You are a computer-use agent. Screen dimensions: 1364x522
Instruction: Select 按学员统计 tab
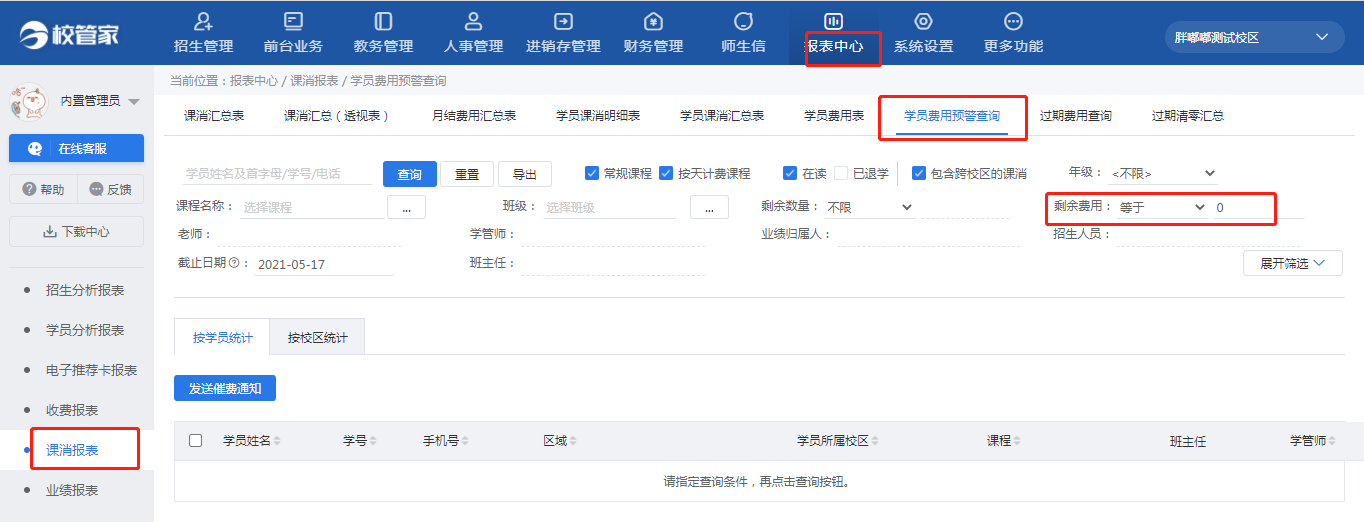(222, 337)
